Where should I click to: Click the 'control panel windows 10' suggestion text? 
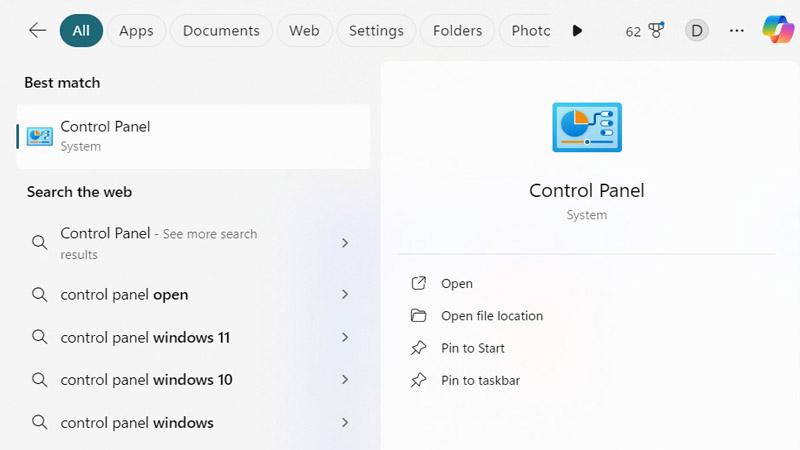146,380
